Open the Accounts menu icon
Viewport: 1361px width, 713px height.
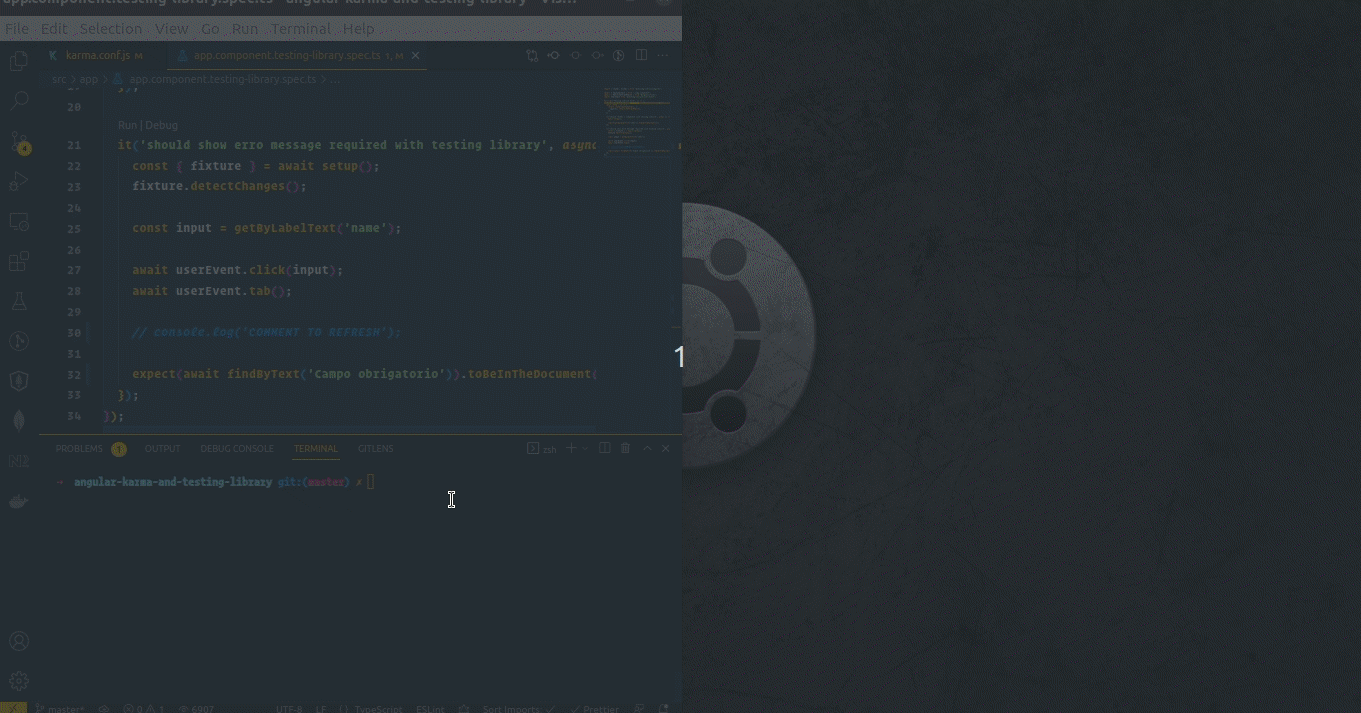(19, 641)
